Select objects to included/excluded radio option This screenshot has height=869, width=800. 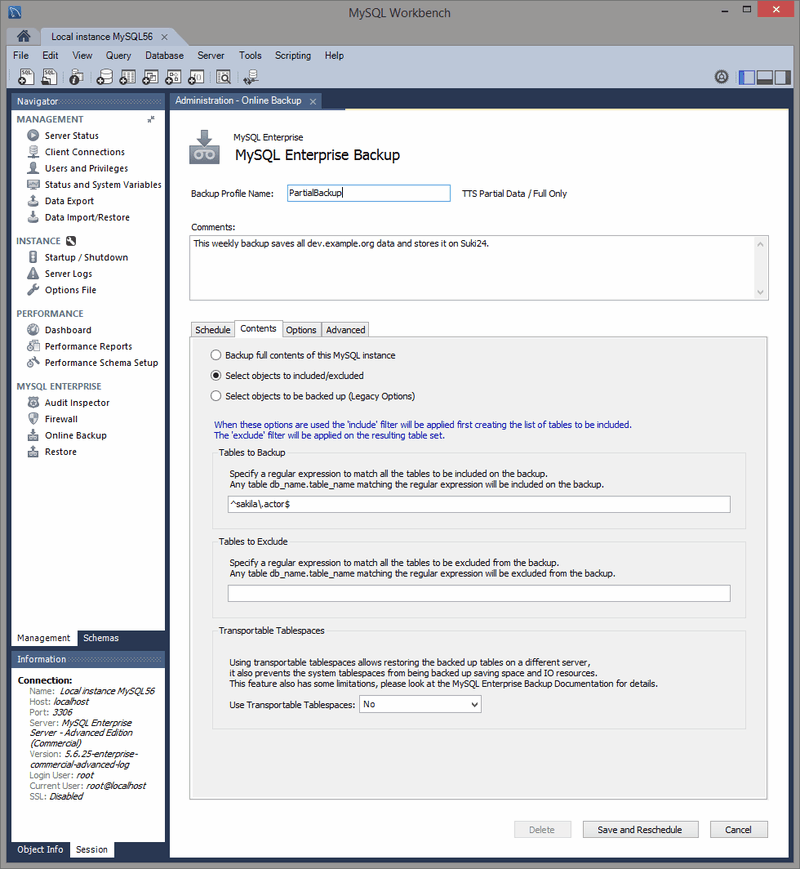[216, 375]
